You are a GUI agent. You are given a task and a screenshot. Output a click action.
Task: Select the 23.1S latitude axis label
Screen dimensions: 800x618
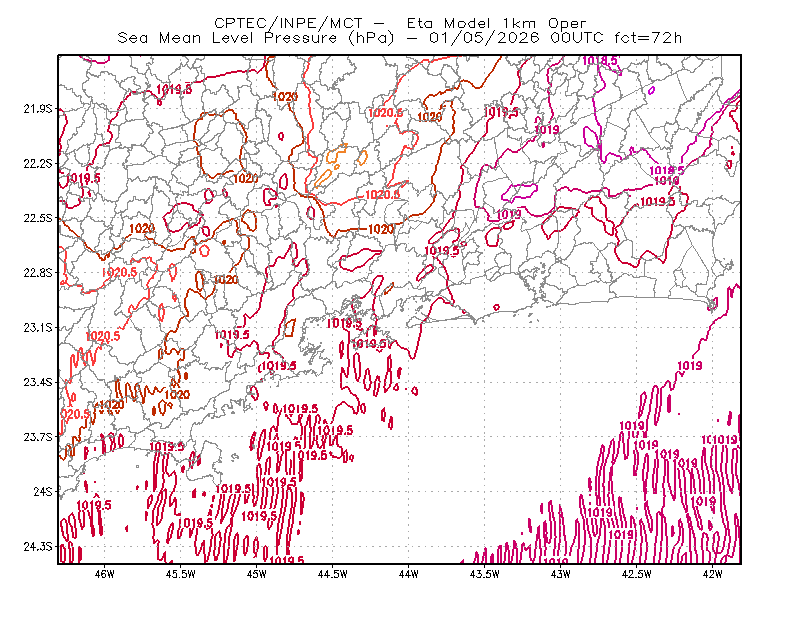(37, 327)
